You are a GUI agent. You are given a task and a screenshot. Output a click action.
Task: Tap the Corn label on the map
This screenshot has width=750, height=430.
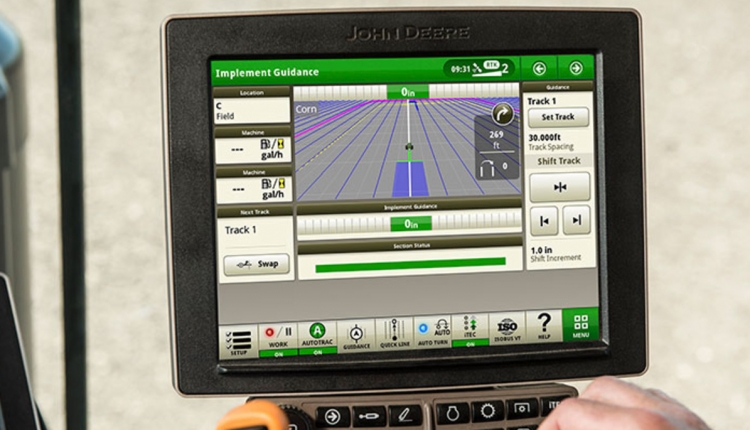tap(306, 109)
